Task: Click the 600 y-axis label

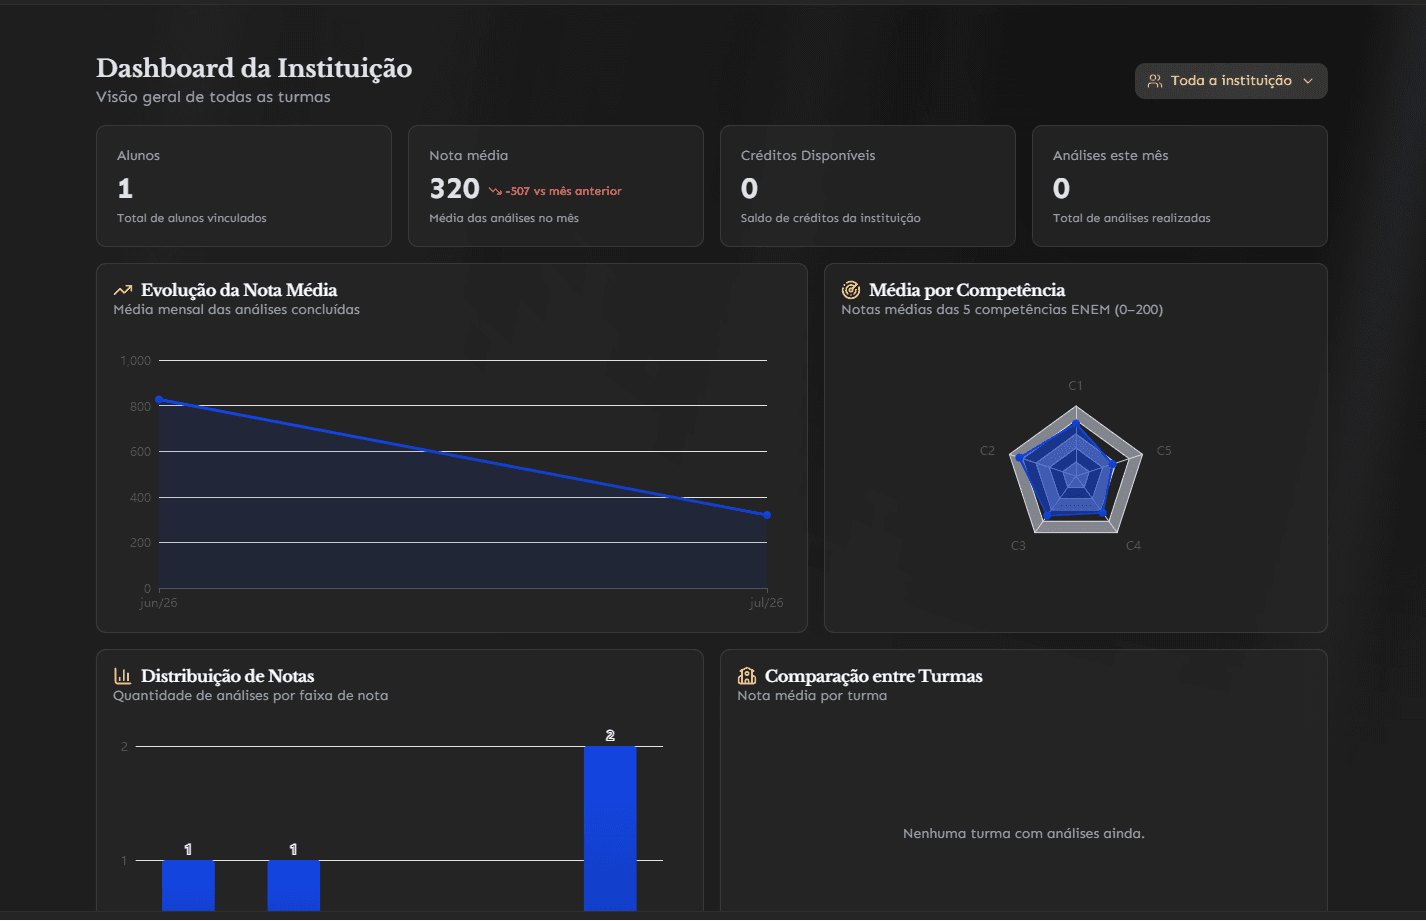Action: click(140, 452)
